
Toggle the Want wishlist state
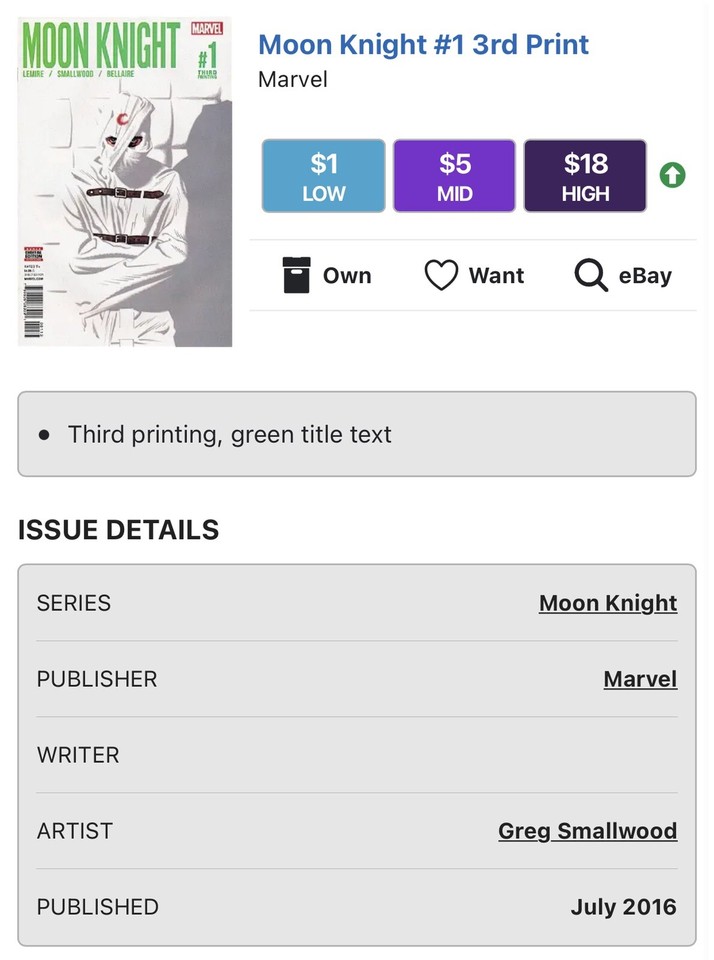[x=473, y=275]
